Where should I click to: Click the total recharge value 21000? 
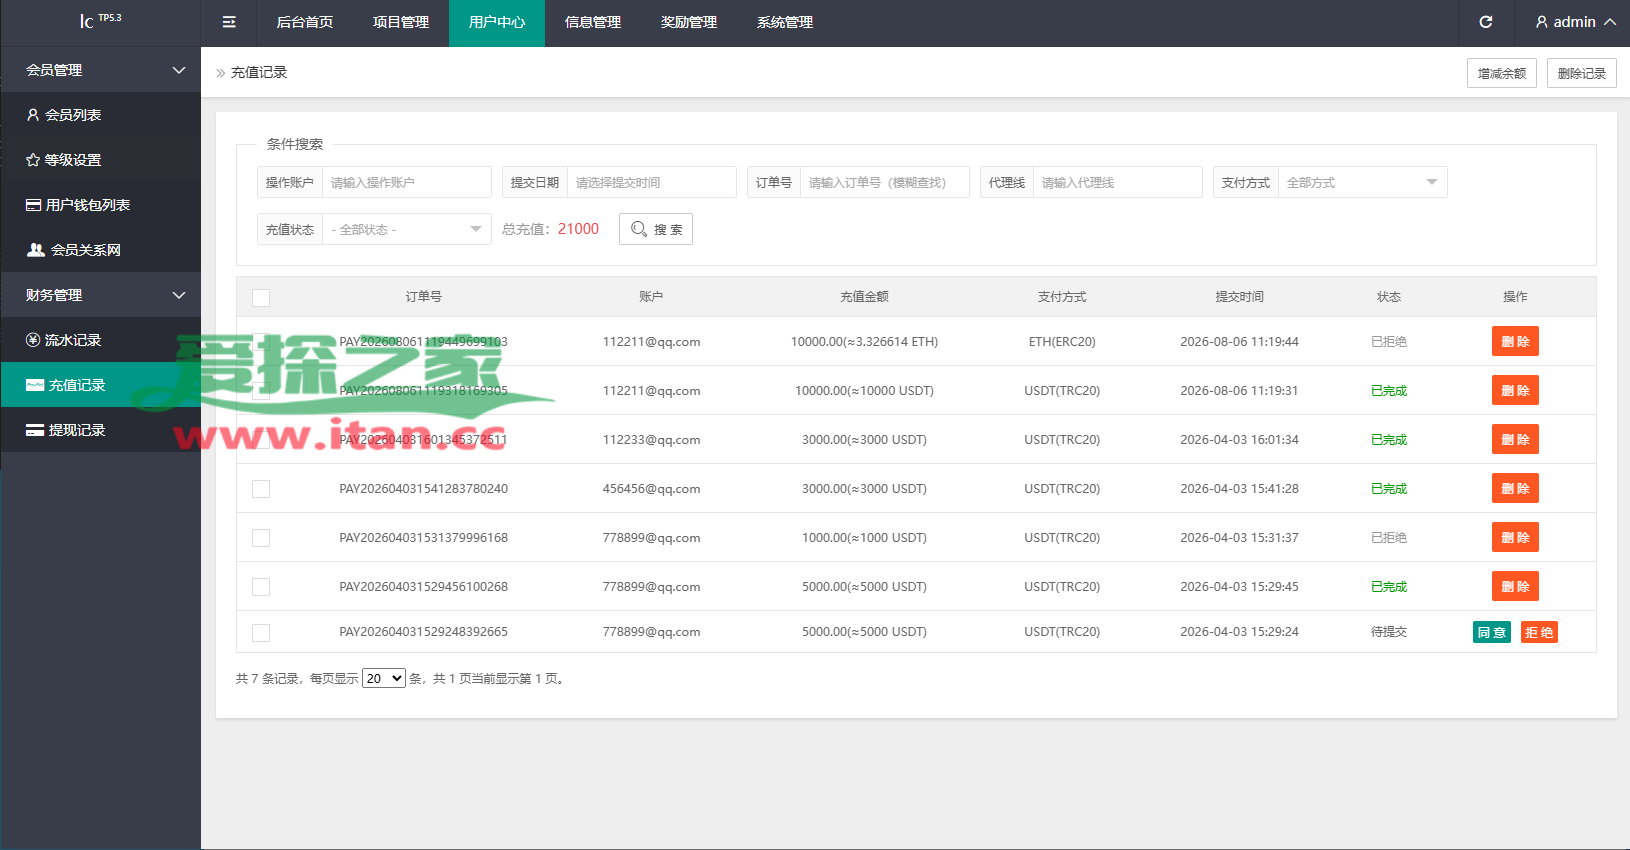click(578, 229)
